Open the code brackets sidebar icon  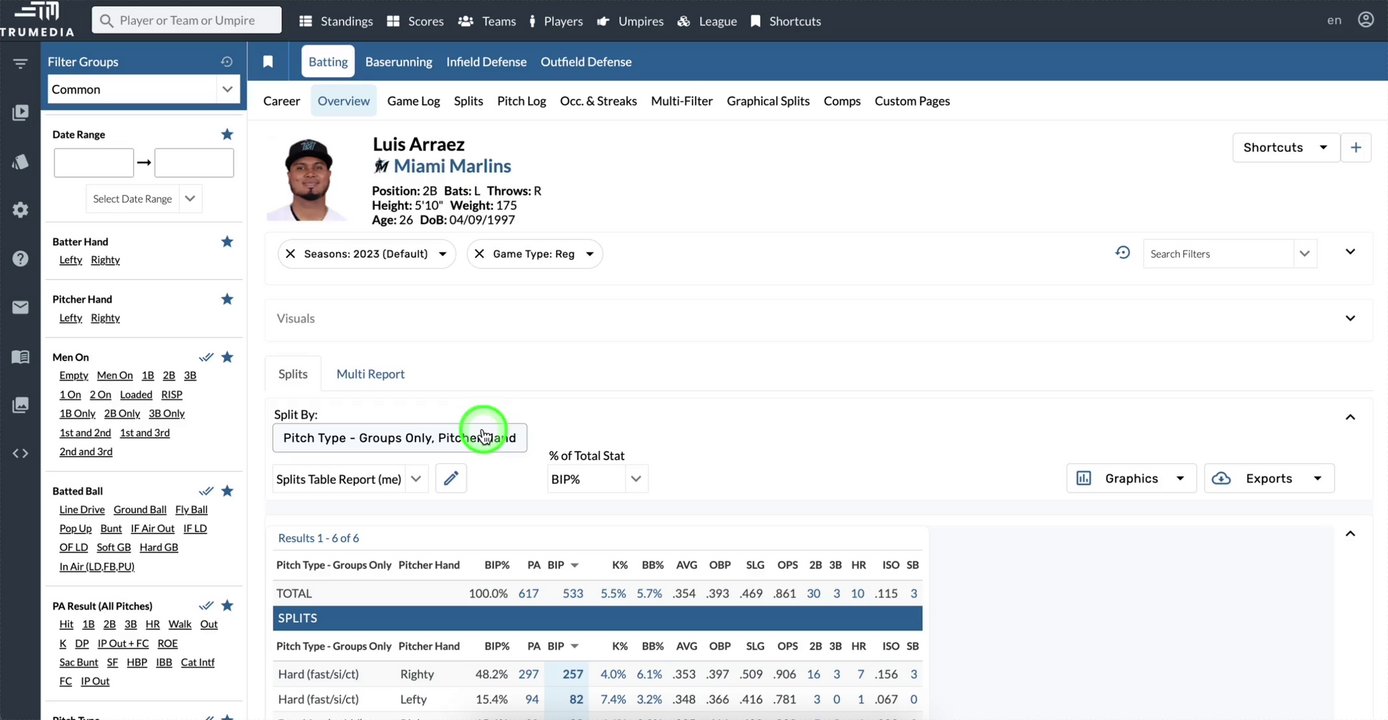point(20,453)
